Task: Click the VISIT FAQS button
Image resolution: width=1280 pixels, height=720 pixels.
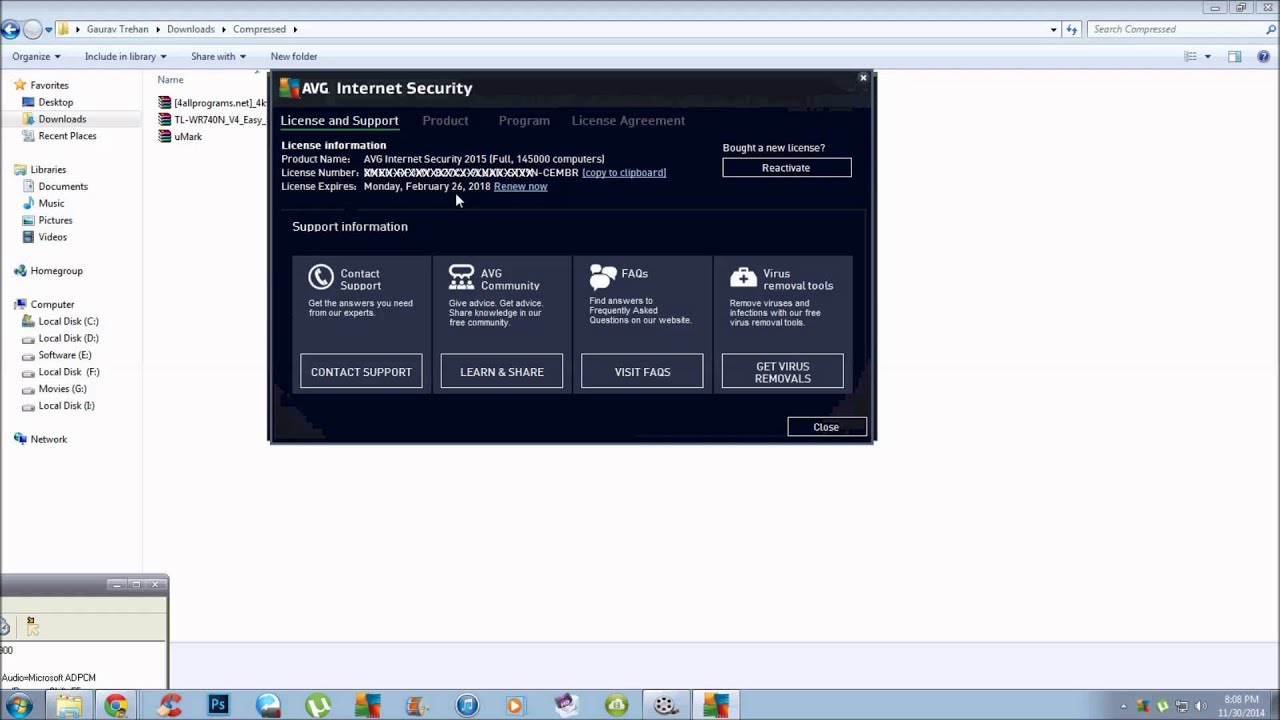Action: pos(642,372)
